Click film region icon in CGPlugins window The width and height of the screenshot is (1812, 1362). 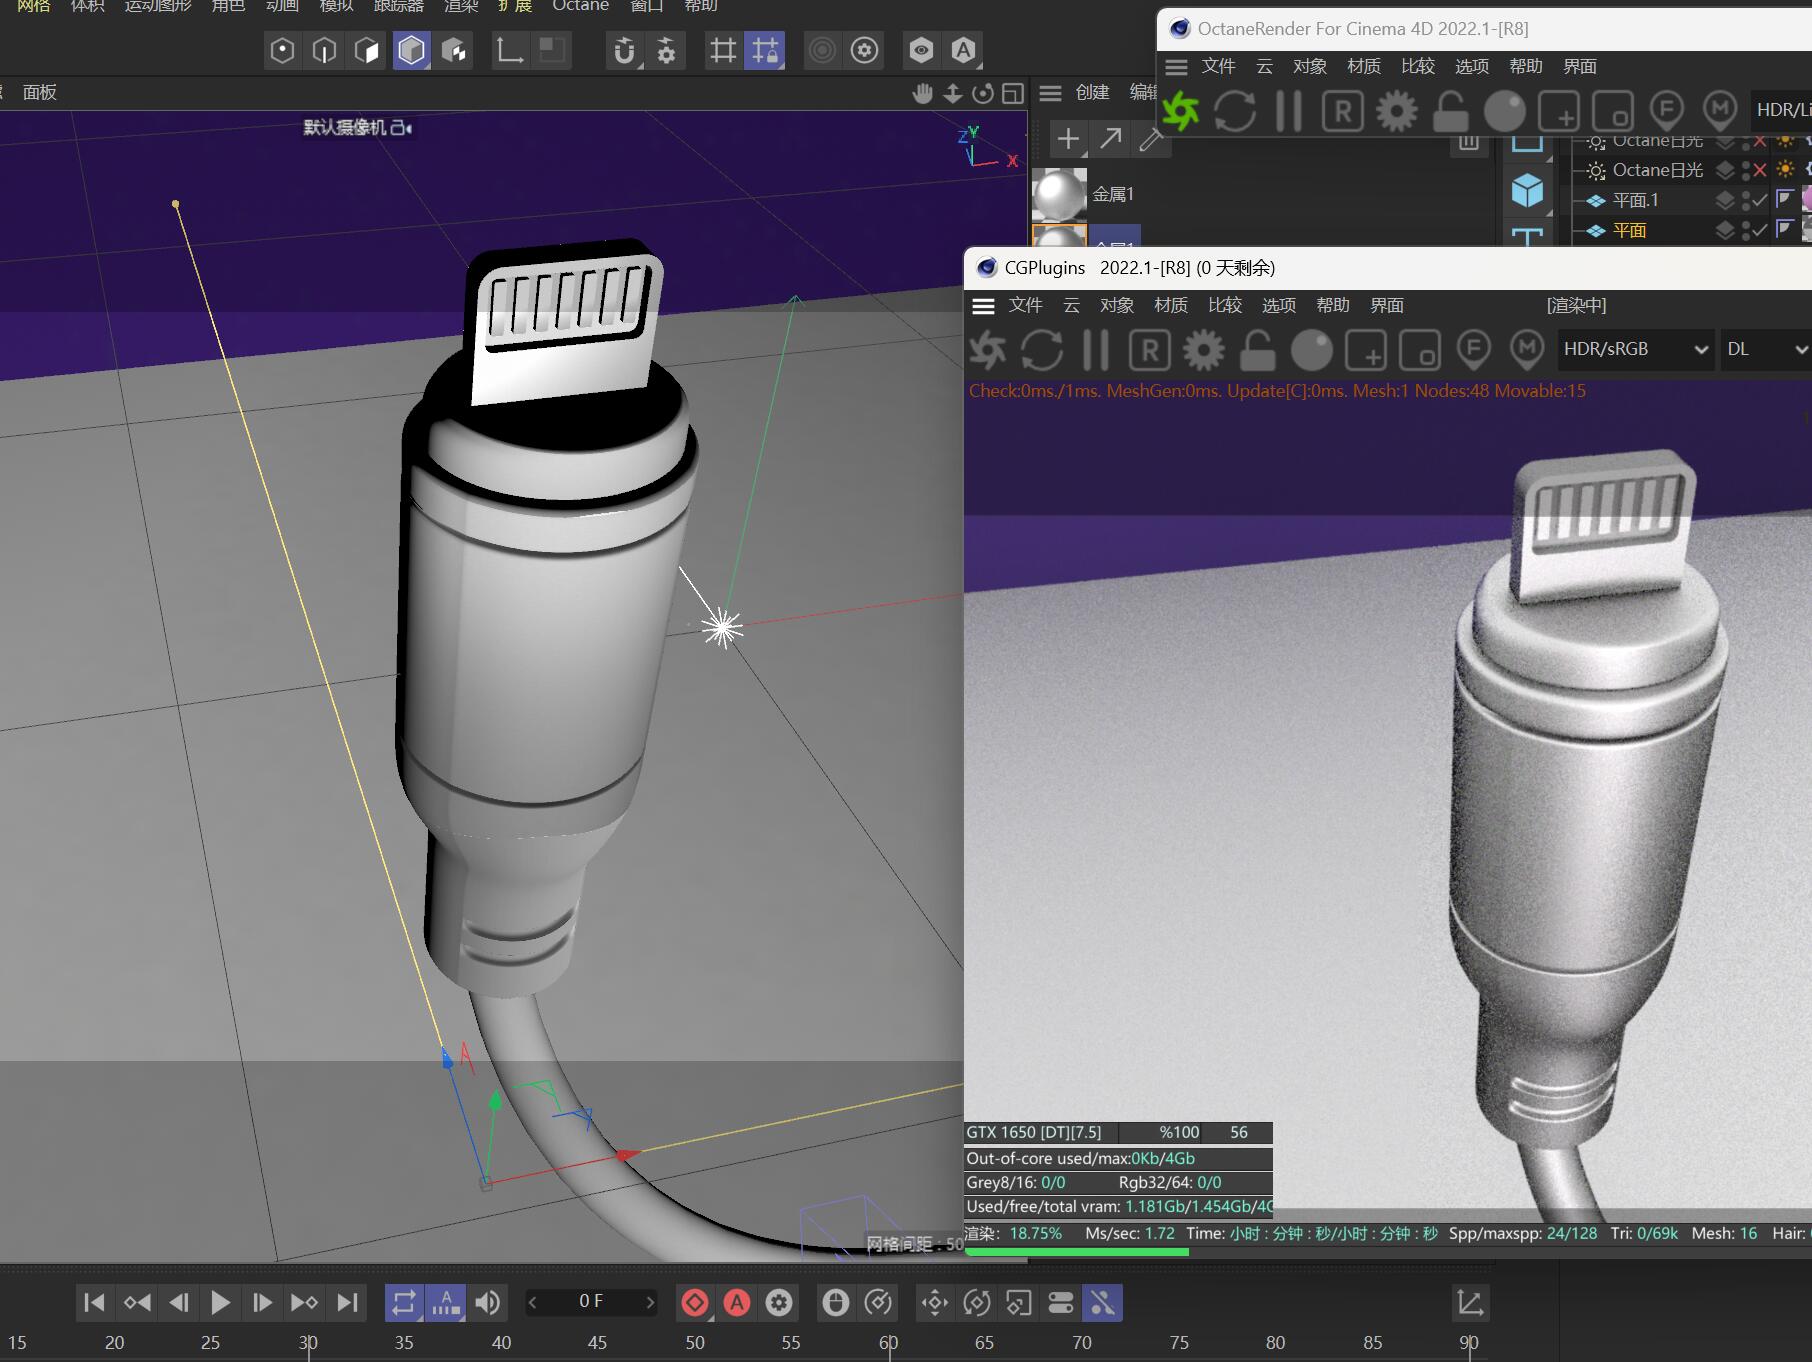click(x=1419, y=350)
